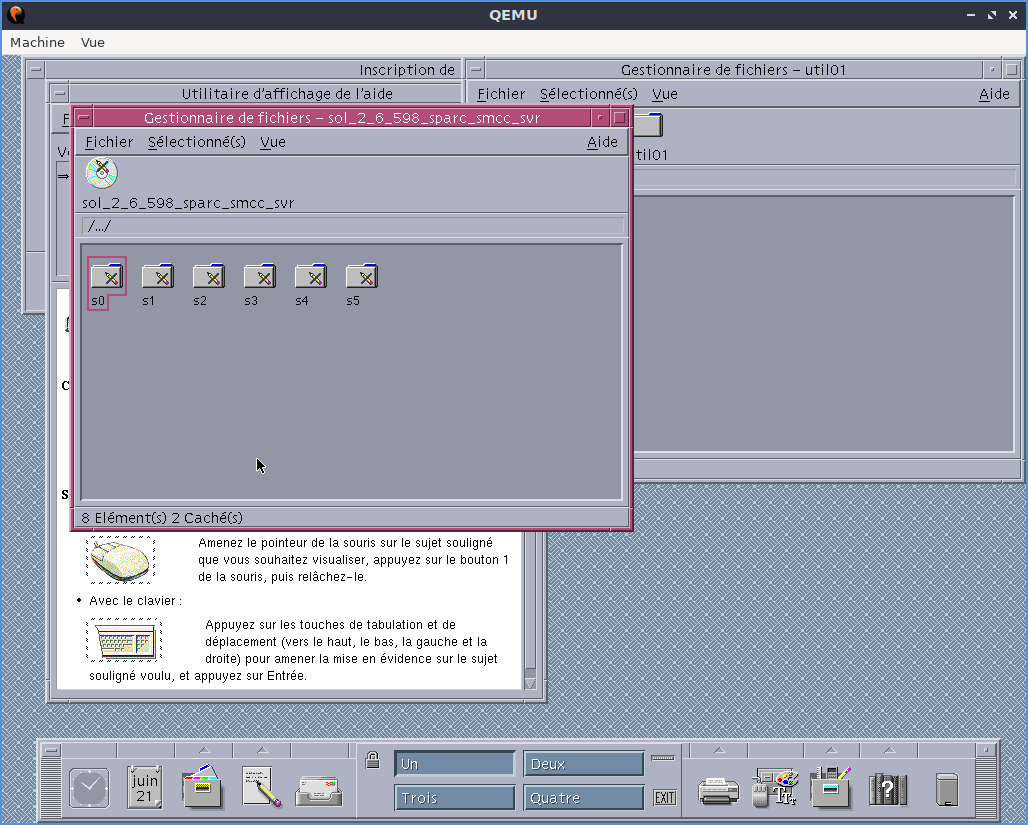Click the keyboard illustration in help viewer
The height and width of the screenshot is (825, 1028).
(124, 640)
